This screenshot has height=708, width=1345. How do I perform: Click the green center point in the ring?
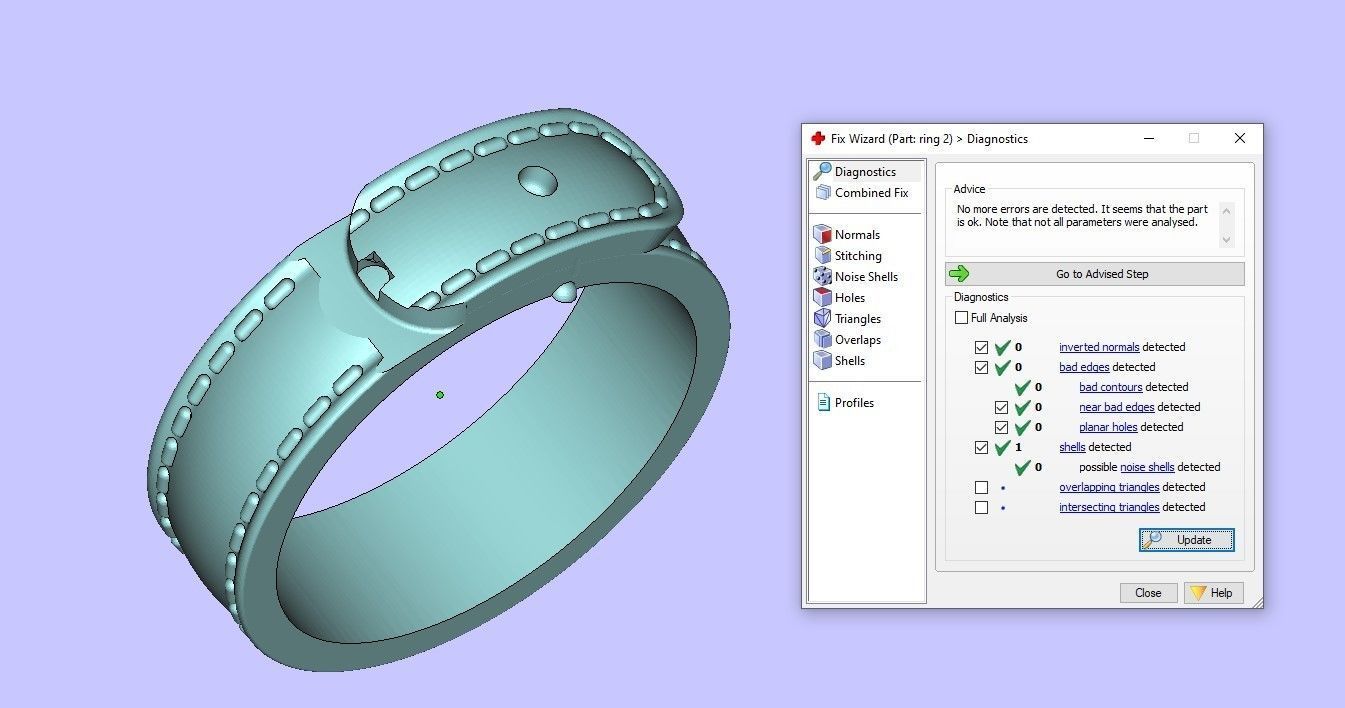(440, 395)
